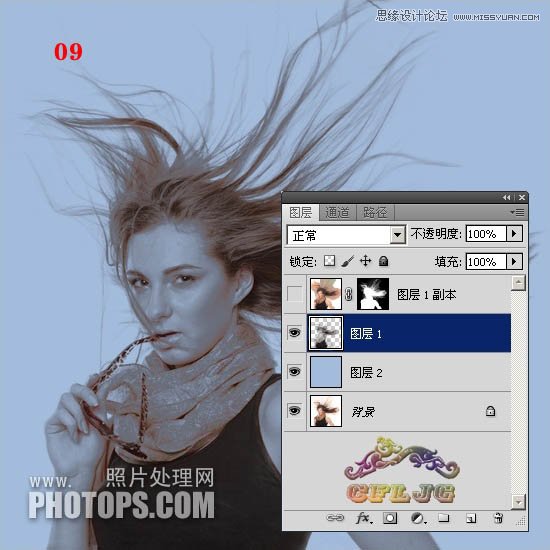
Task: Click the 图层 1 transparent thumbnail
Action: point(326,333)
